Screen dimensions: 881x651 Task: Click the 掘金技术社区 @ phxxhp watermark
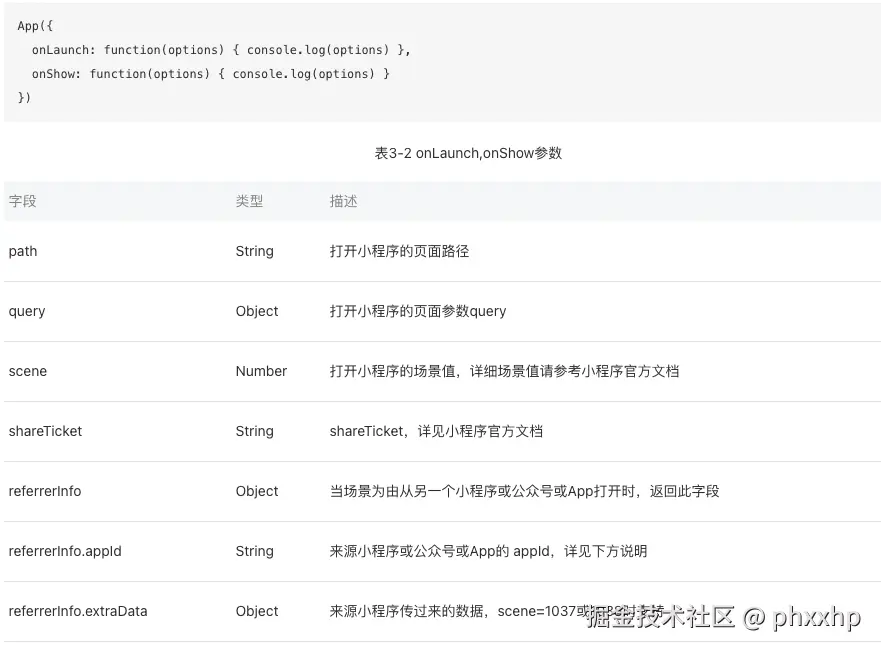(723, 617)
